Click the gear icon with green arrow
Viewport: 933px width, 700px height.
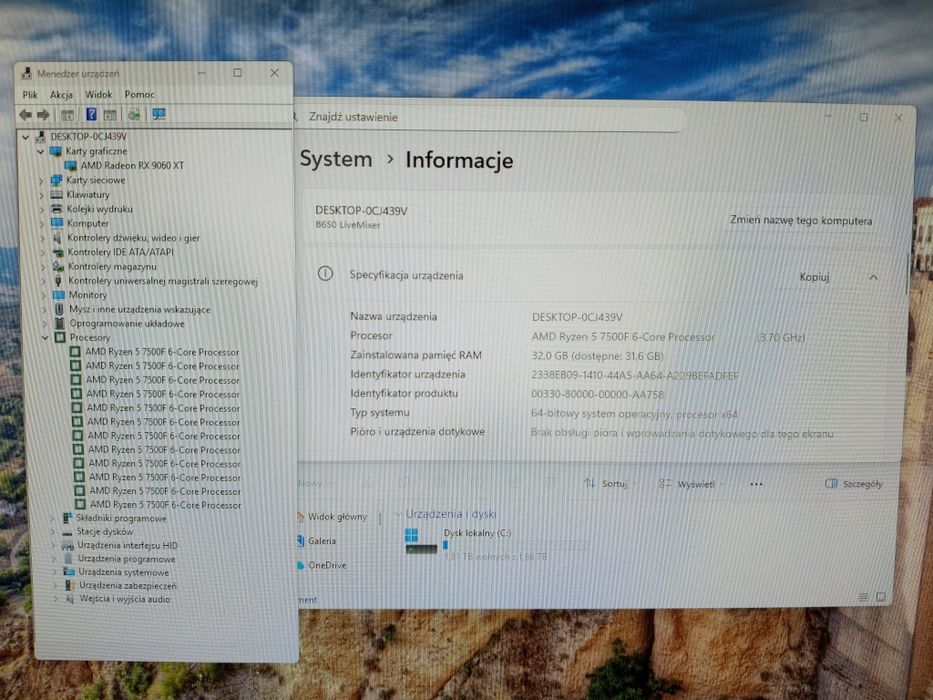pyautogui.click(x=134, y=114)
